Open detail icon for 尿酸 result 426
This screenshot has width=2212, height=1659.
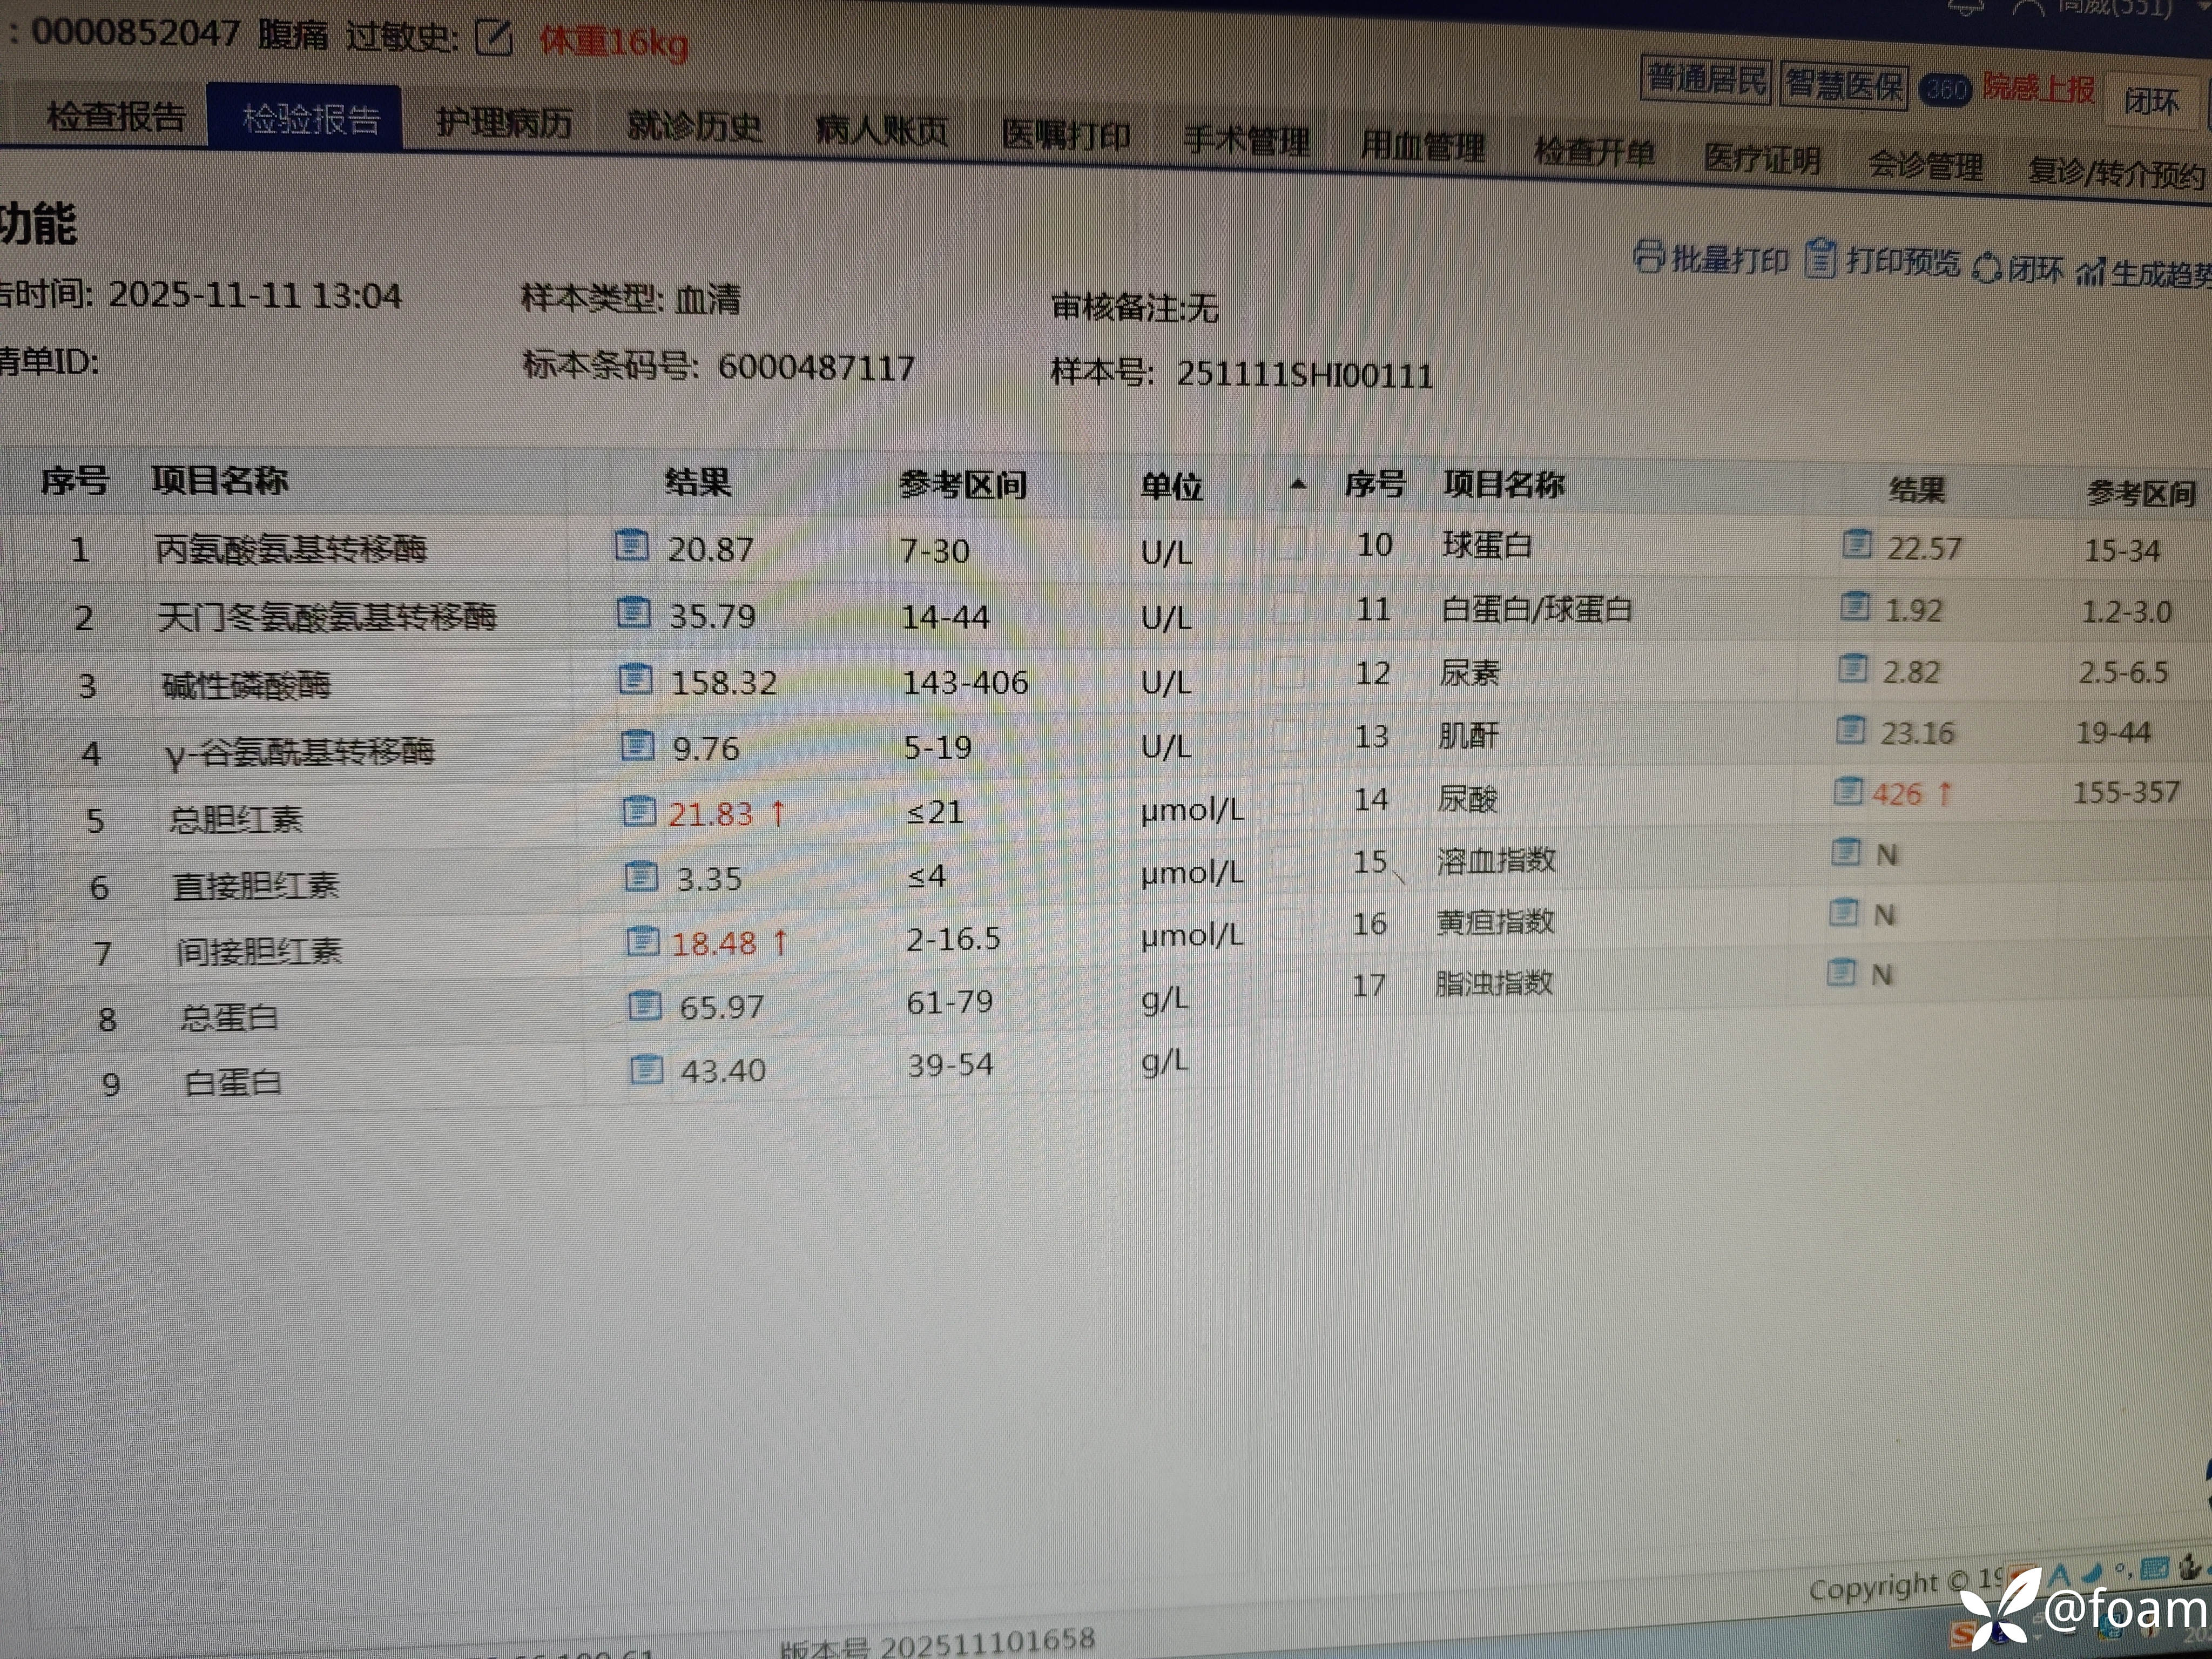click(1848, 792)
